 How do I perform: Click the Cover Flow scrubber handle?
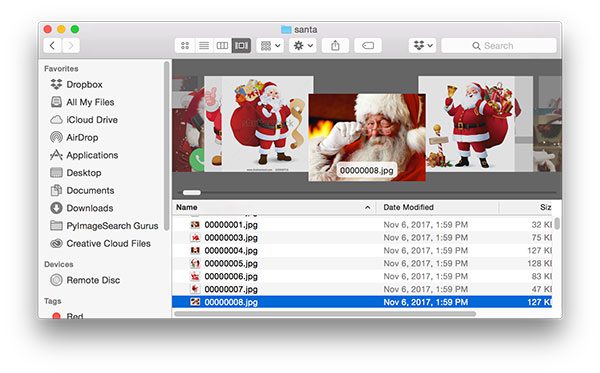(x=192, y=192)
